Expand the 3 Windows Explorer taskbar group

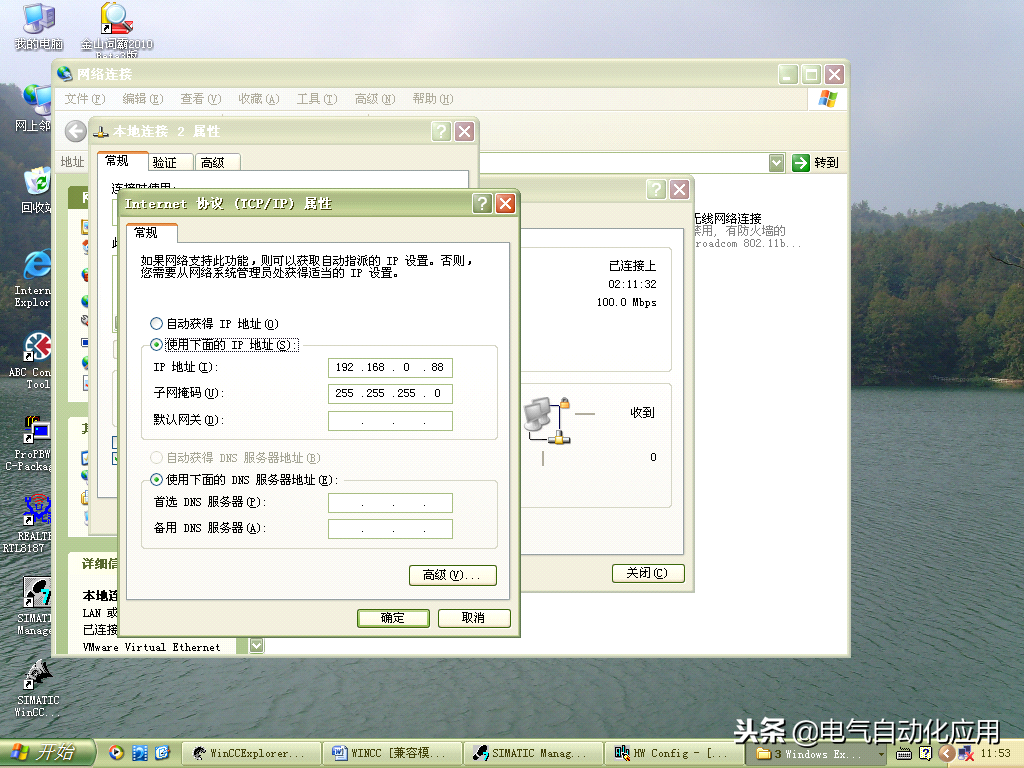tap(818, 754)
